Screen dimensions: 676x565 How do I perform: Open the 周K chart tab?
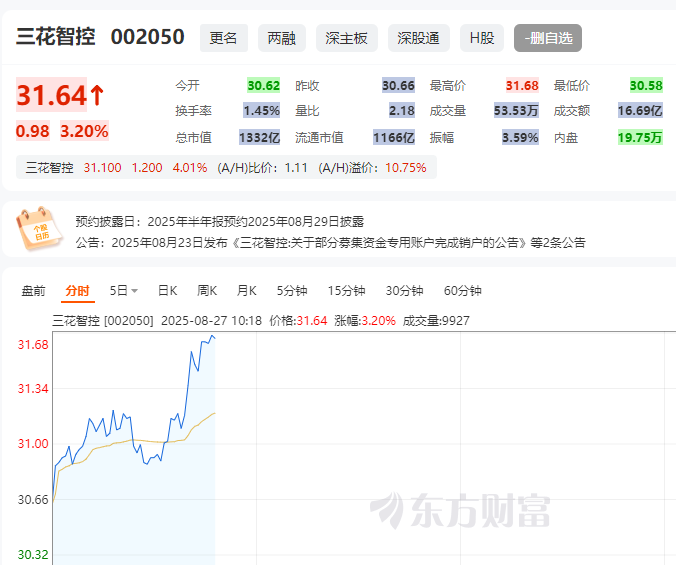(x=207, y=291)
